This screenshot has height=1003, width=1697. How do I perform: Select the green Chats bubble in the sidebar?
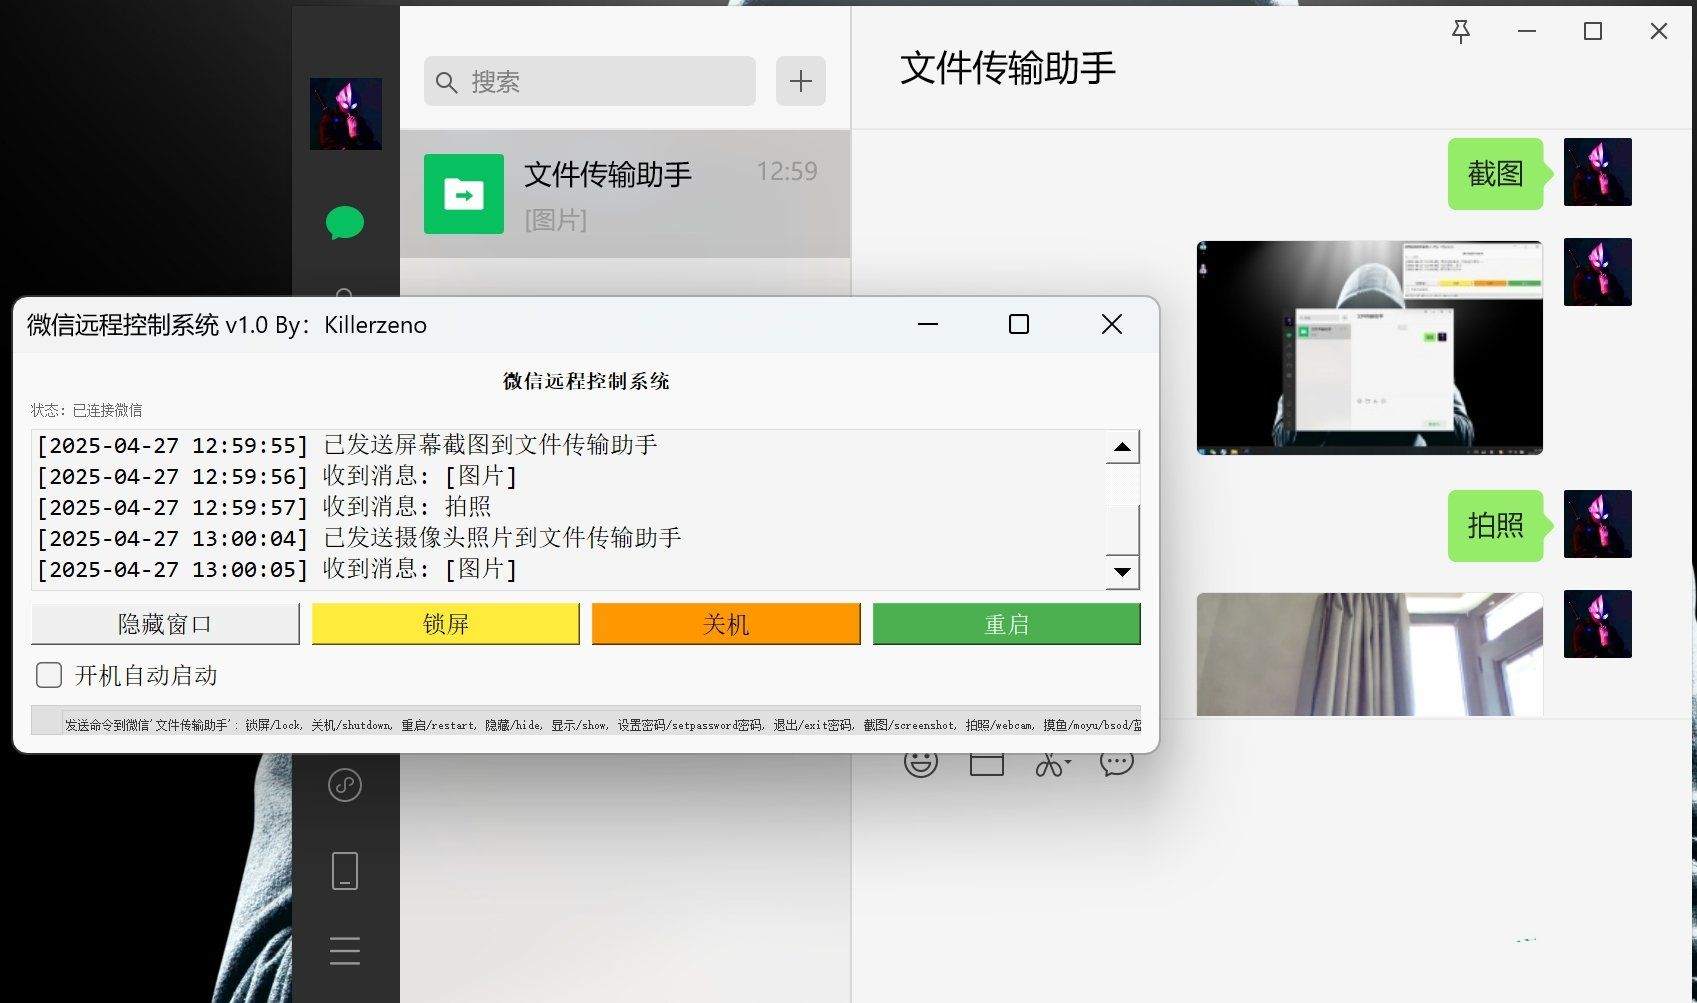344,223
